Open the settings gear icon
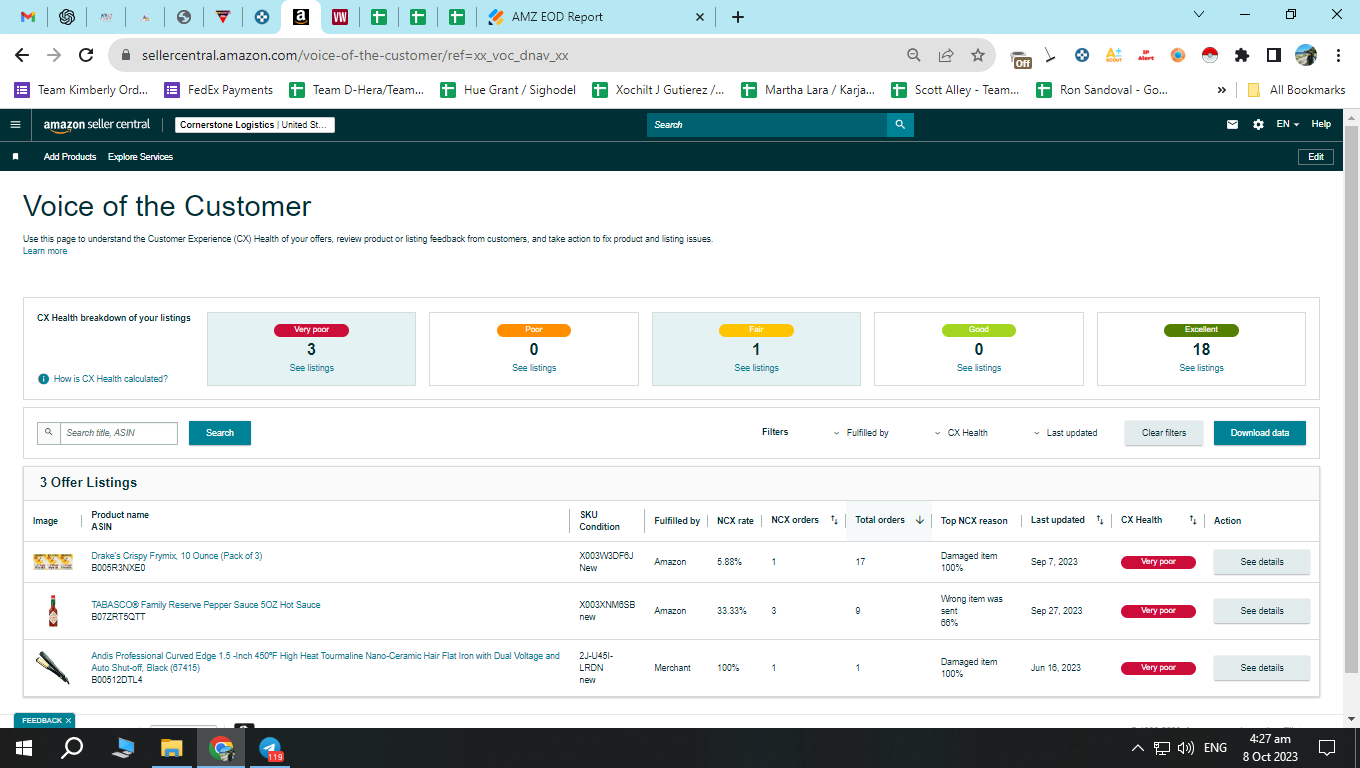This screenshot has width=1360, height=768. pos(1258,125)
